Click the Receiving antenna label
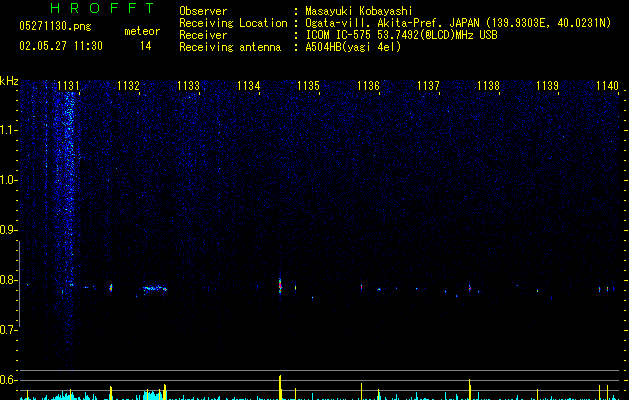 (230, 47)
